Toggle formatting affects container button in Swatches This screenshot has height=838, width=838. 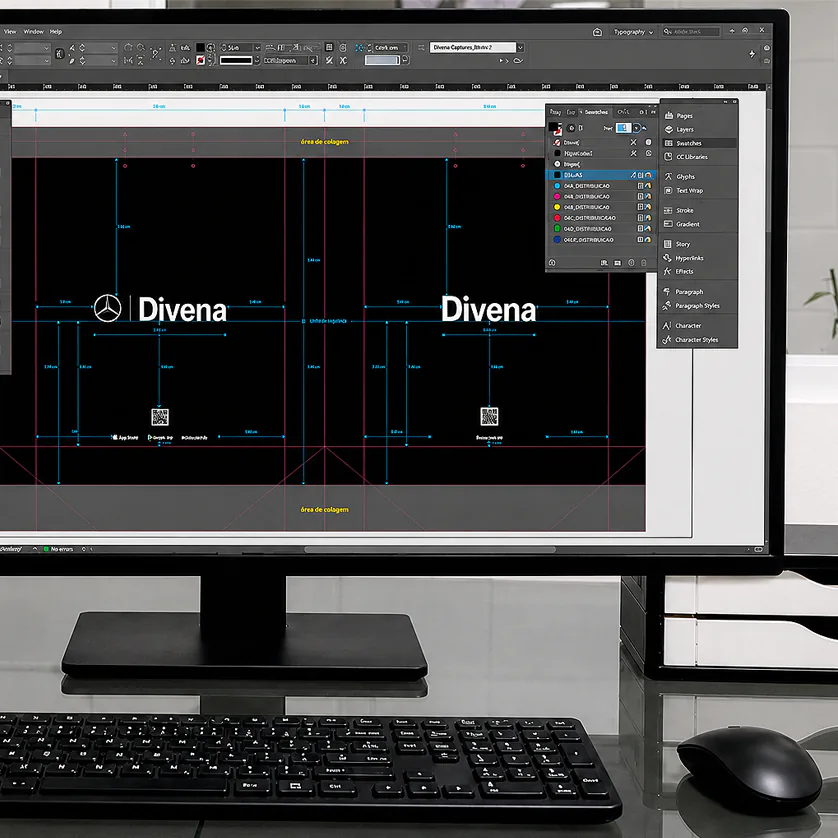[571, 128]
